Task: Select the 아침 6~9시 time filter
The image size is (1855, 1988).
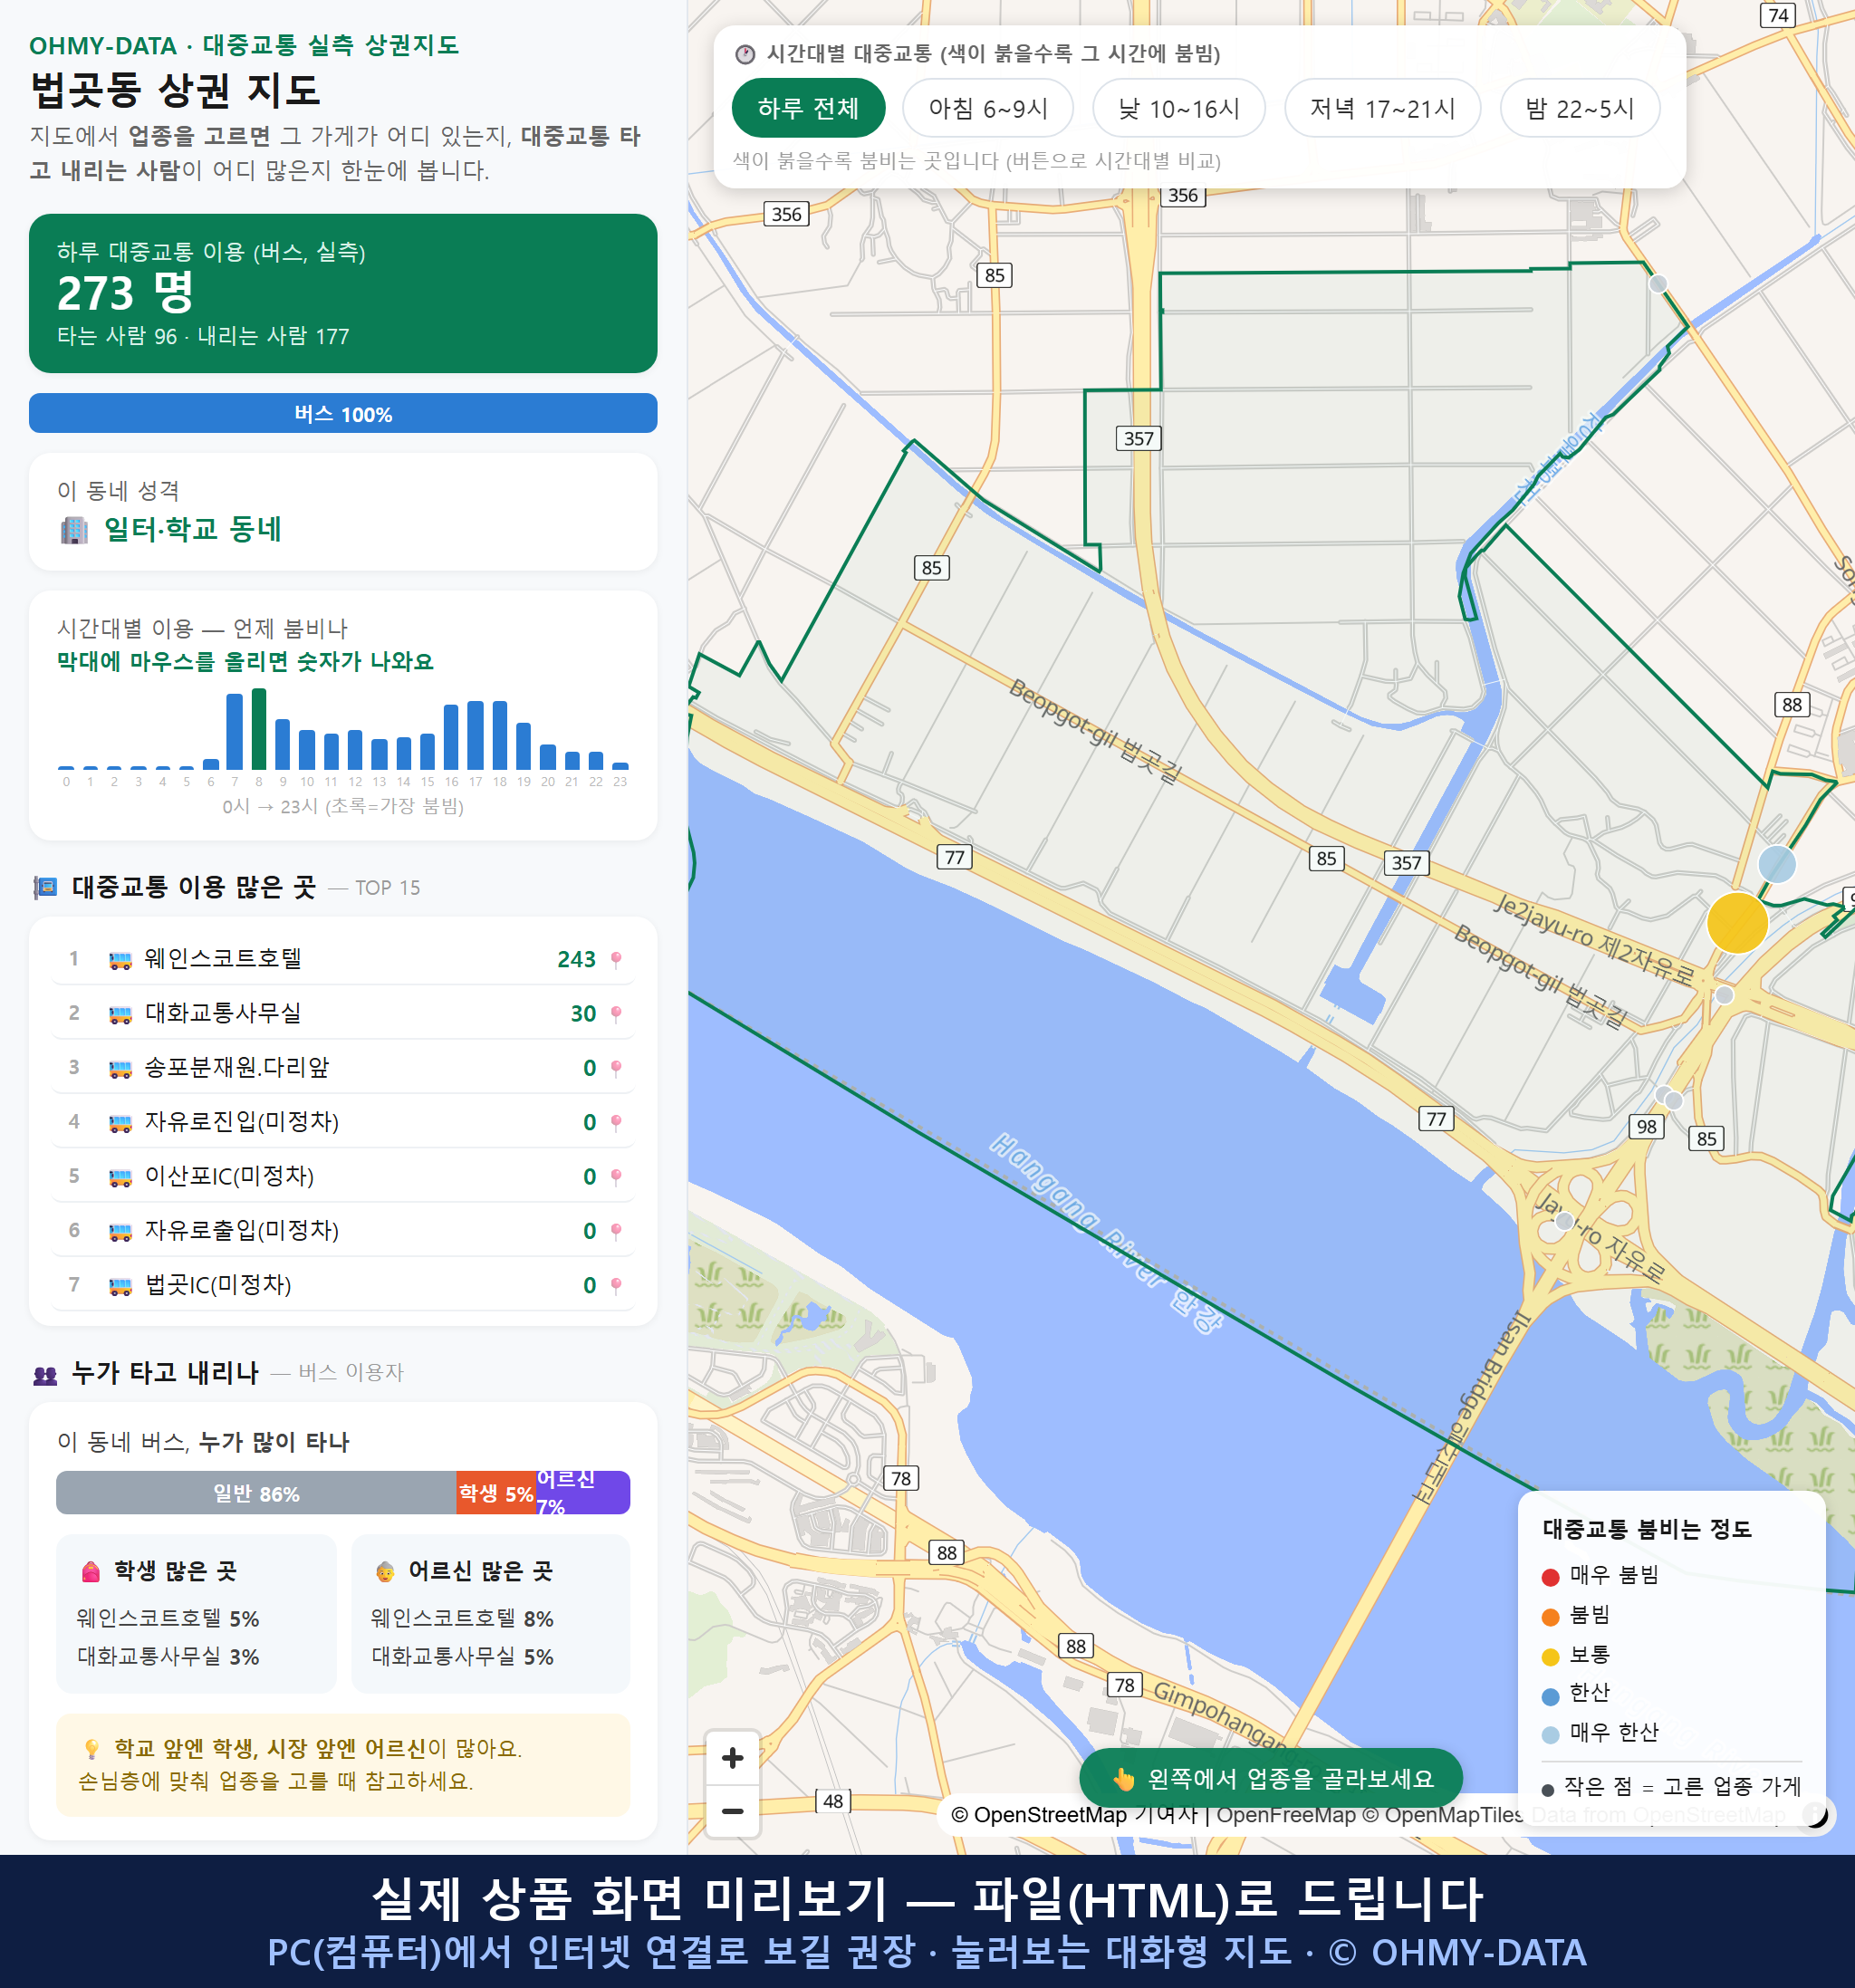Action: click(x=987, y=108)
